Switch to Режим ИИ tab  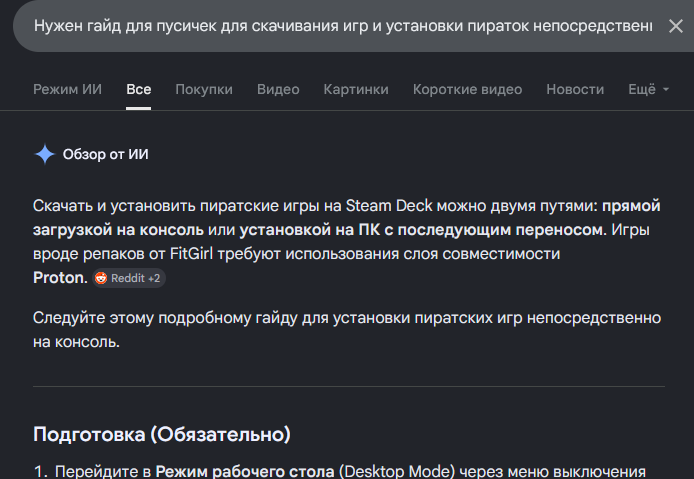pyautogui.click(x=67, y=89)
